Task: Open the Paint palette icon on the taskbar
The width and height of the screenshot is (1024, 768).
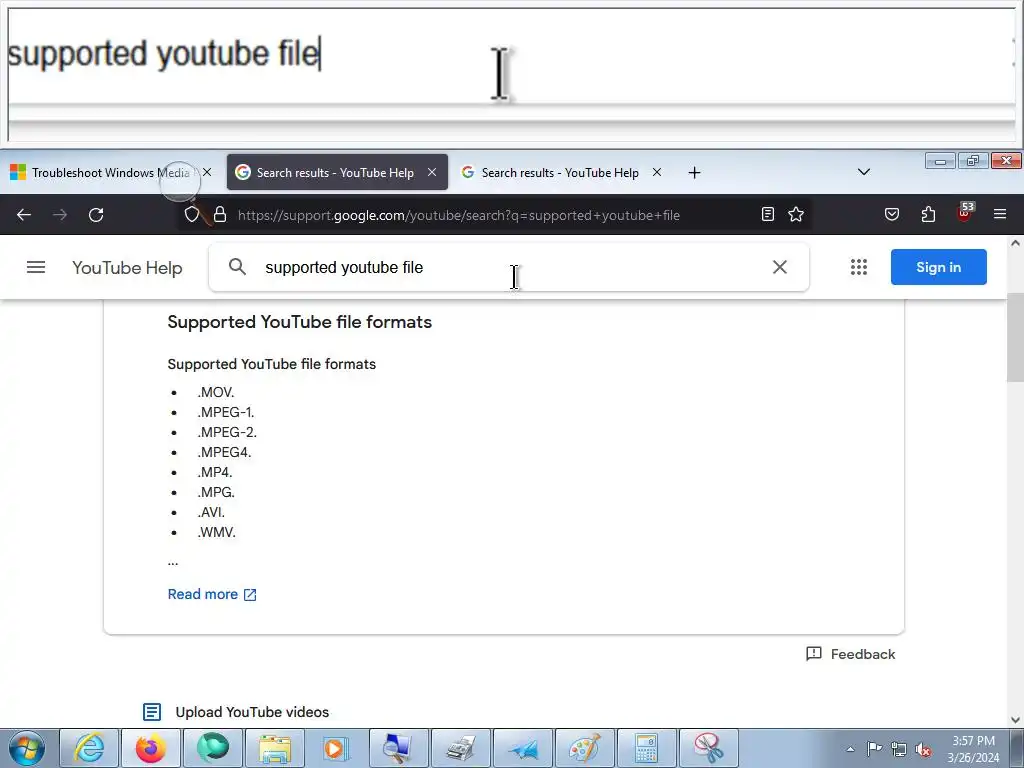Action: [x=585, y=748]
